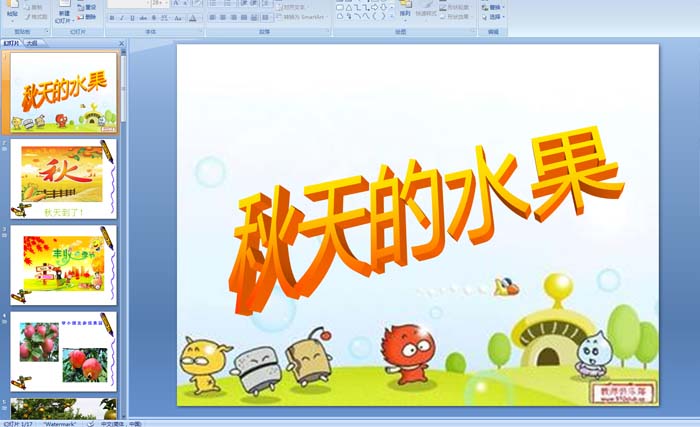
Task: Click the Clear Formatting icon
Action: (196, 3)
